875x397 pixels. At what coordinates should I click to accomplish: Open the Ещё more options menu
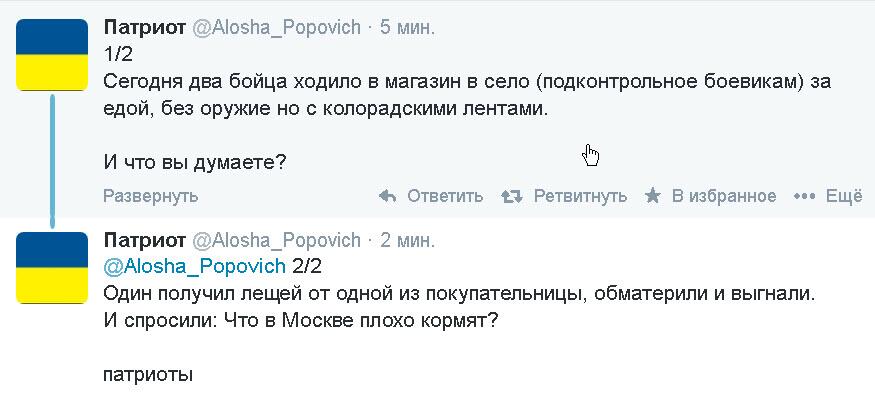tap(844, 196)
